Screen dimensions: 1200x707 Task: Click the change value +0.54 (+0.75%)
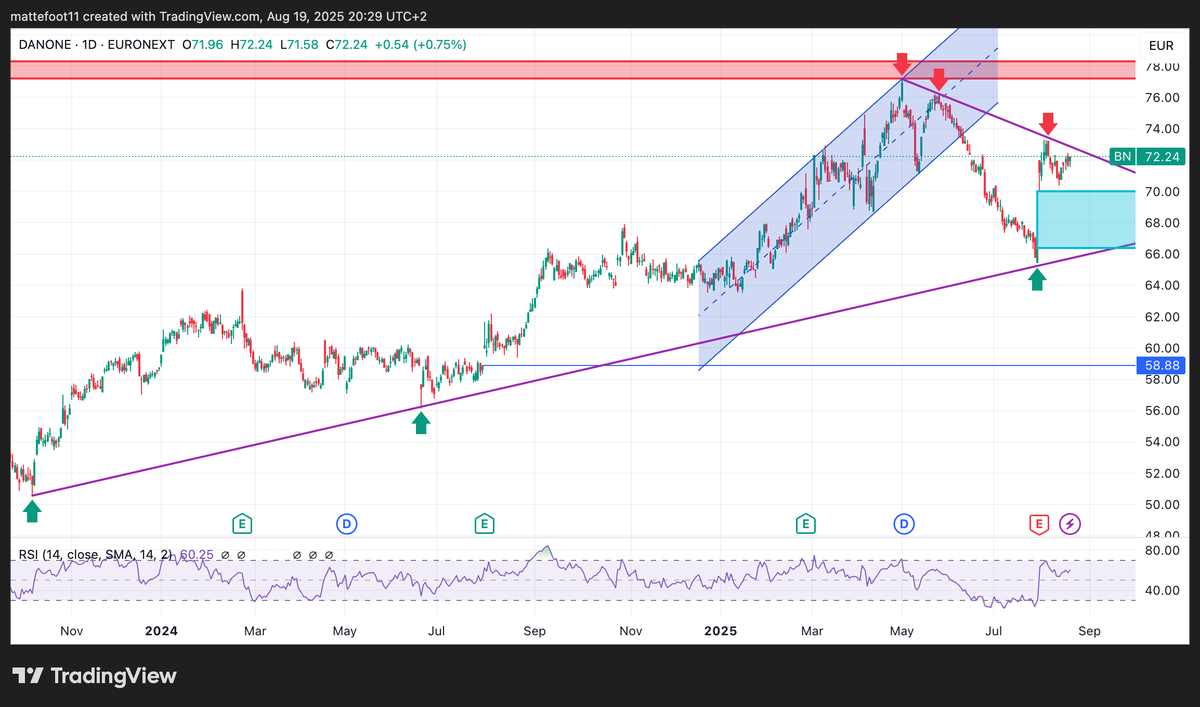tap(422, 45)
